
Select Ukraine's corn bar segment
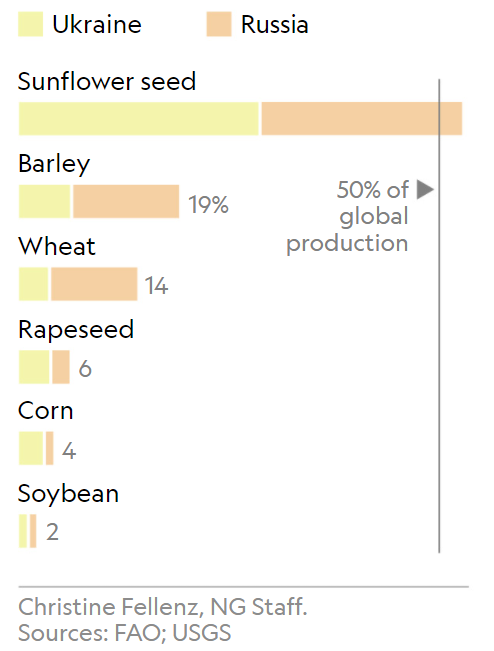point(31,448)
